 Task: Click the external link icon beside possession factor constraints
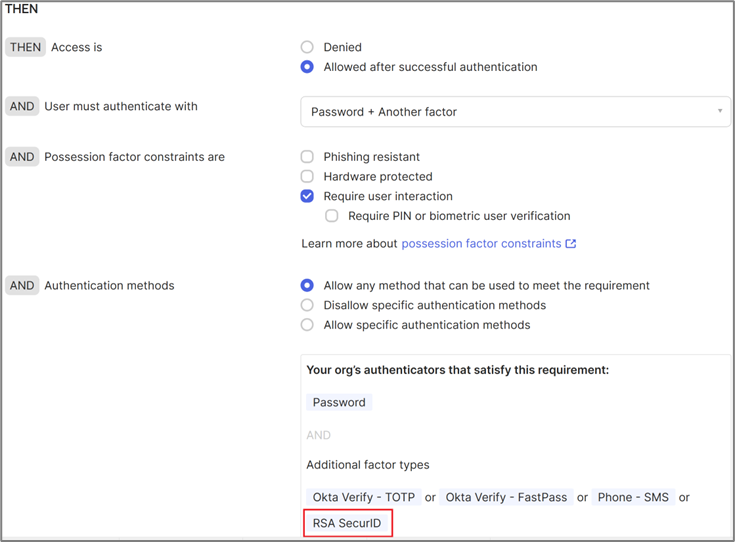(x=571, y=243)
